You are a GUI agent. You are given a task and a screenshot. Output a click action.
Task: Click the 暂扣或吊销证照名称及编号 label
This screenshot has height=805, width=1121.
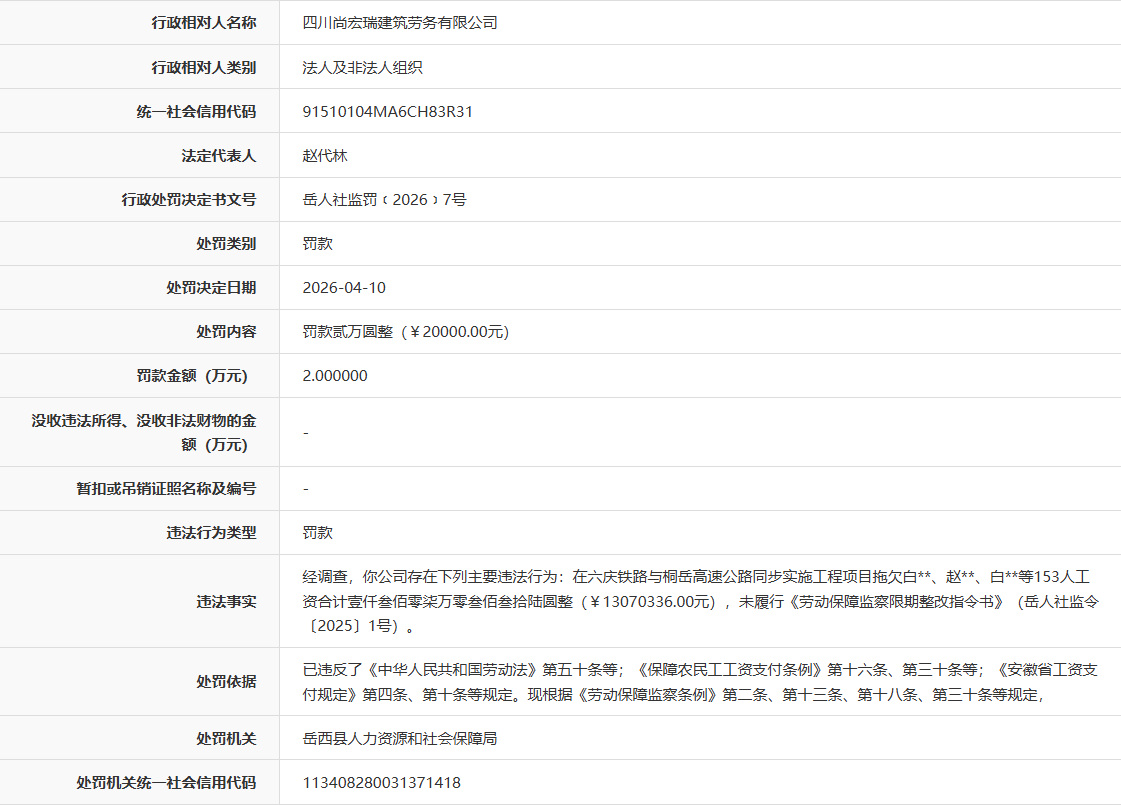pyautogui.click(x=167, y=489)
